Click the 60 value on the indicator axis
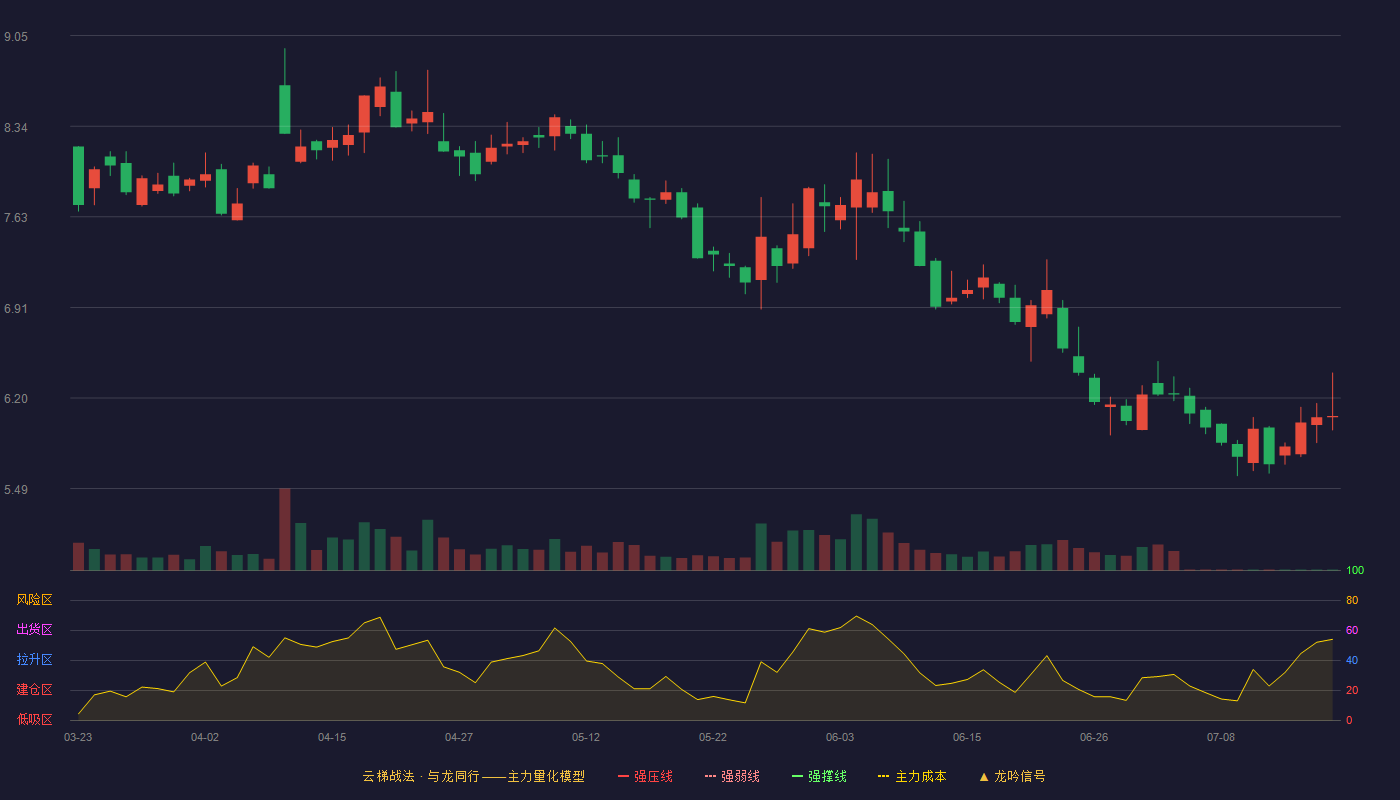The width and height of the screenshot is (1400, 800). tap(1352, 631)
